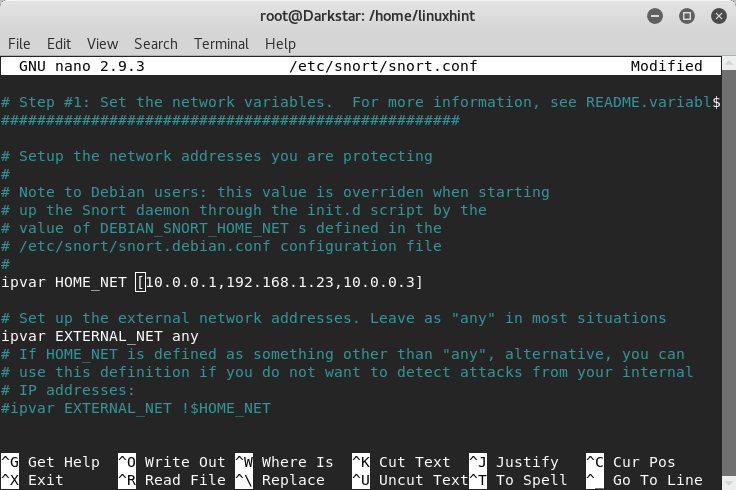Open the File menu
Image resolution: width=736 pixels, height=490 pixels.
click(19, 44)
